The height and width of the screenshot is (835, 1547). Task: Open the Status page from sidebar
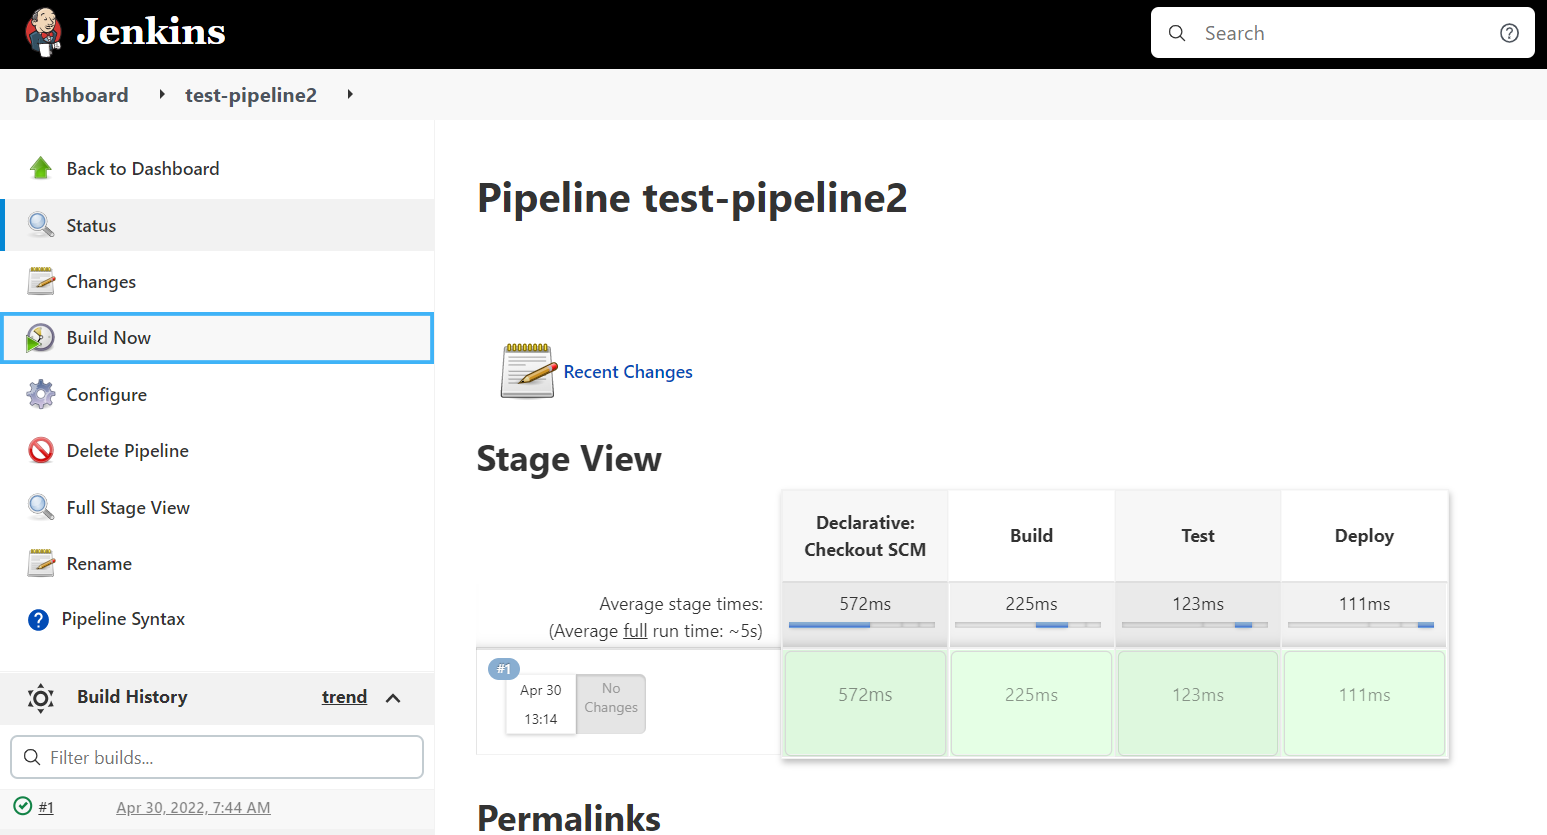pos(217,225)
